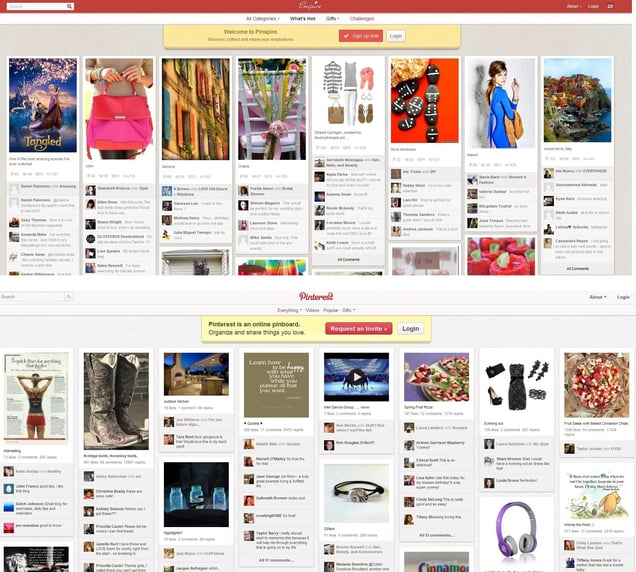
Task: Open the Spring Fruit Pizza pin
Action: click(436, 377)
